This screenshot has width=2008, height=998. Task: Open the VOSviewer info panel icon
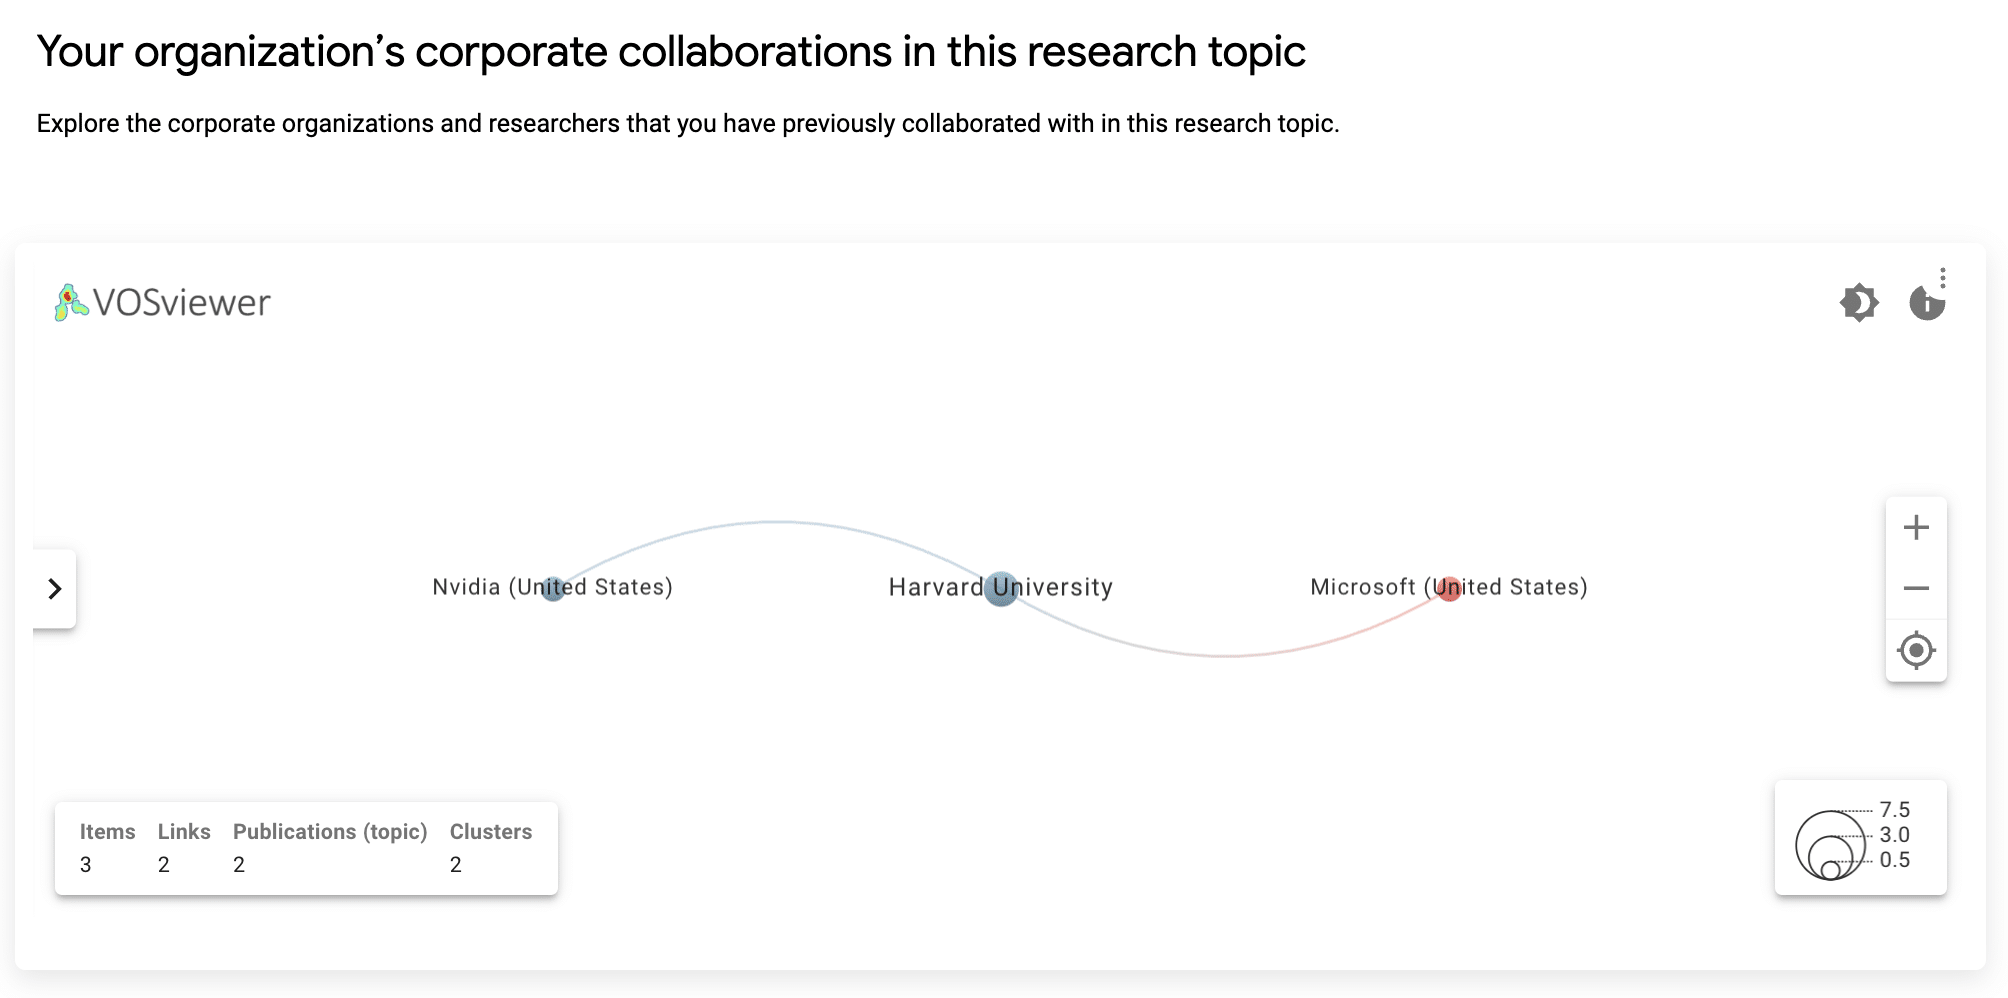click(x=1926, y=303)
